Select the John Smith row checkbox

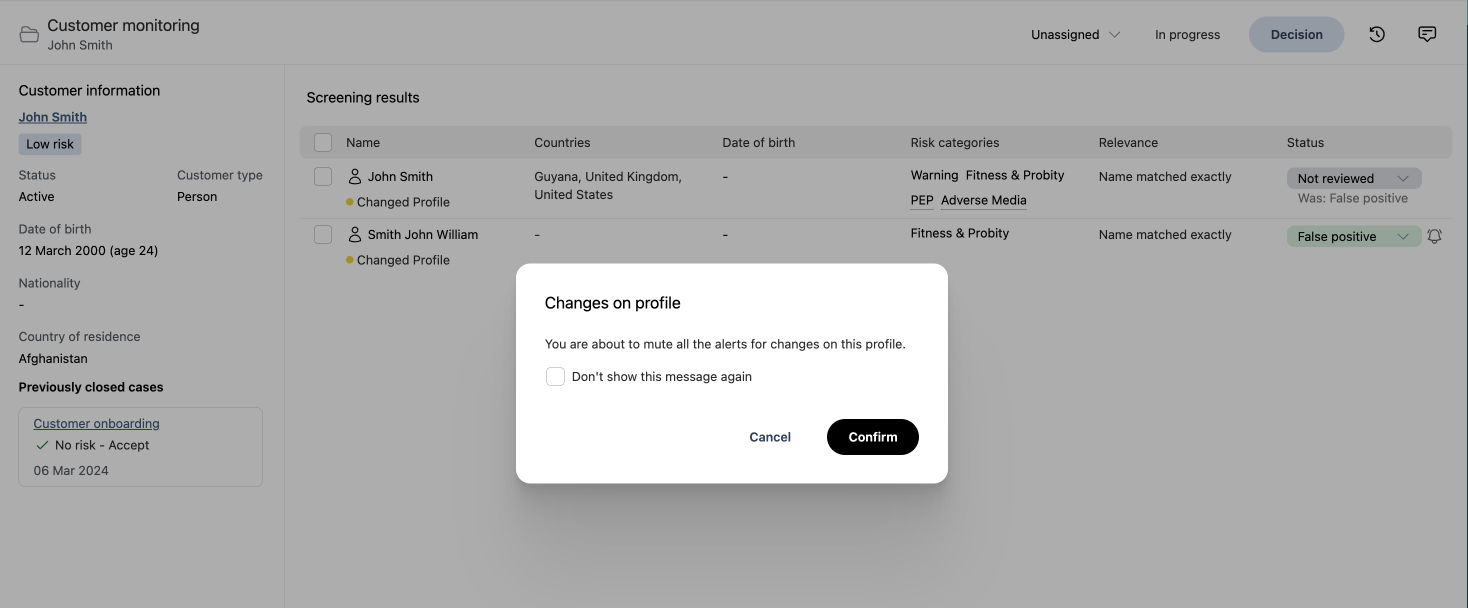322,176
